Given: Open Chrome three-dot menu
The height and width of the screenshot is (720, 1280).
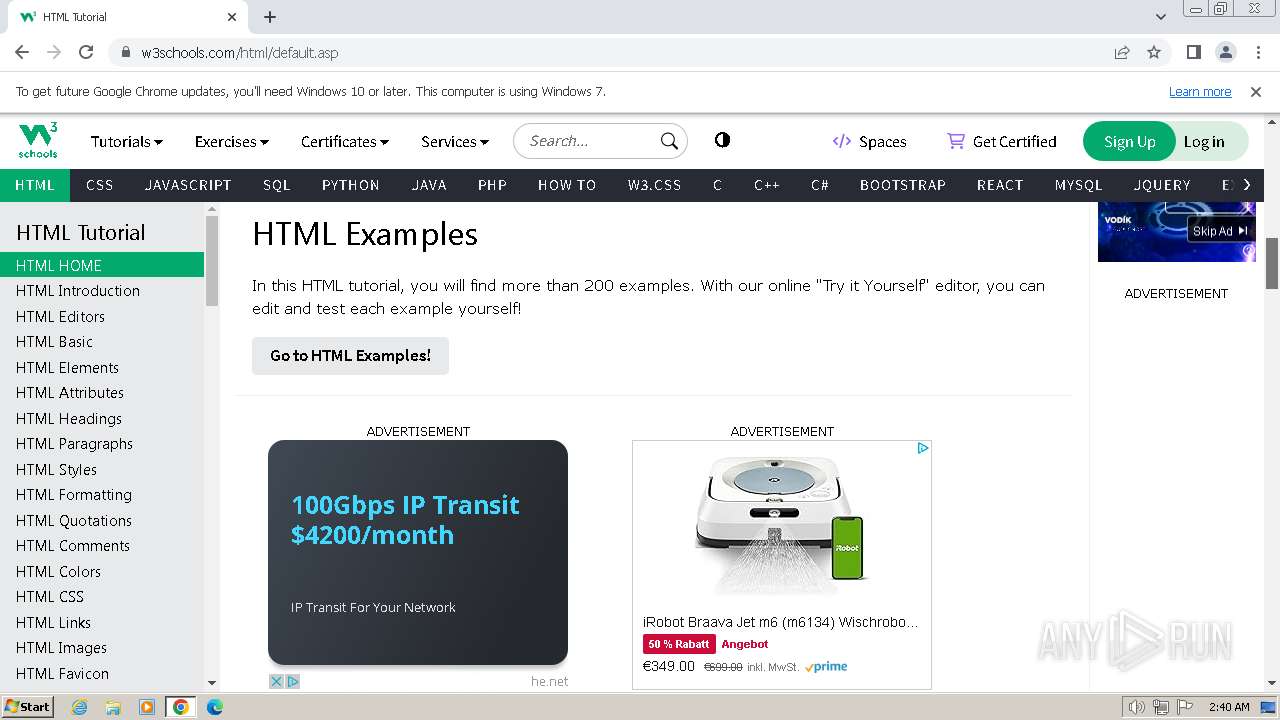Looking at the screenshot, I should coord(1257,52).
